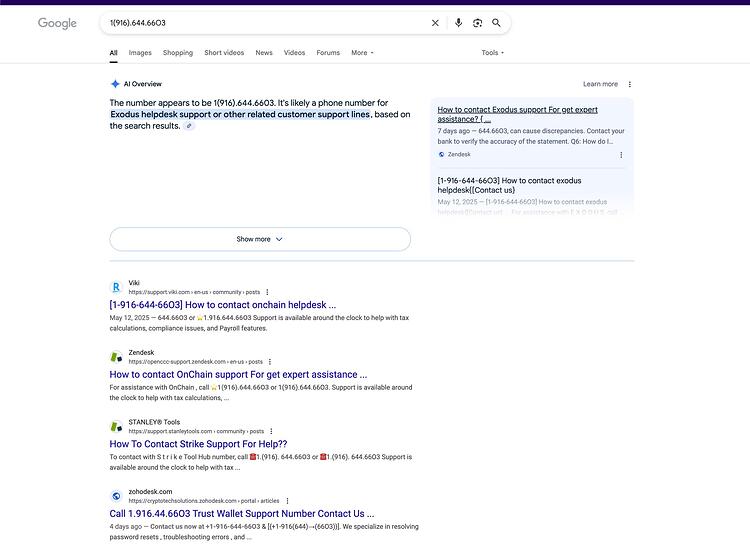The height and width of the screenshot is (550, 750).
Task: Open AI Overview three-dot options menu
Action: [x=629, y=84]
